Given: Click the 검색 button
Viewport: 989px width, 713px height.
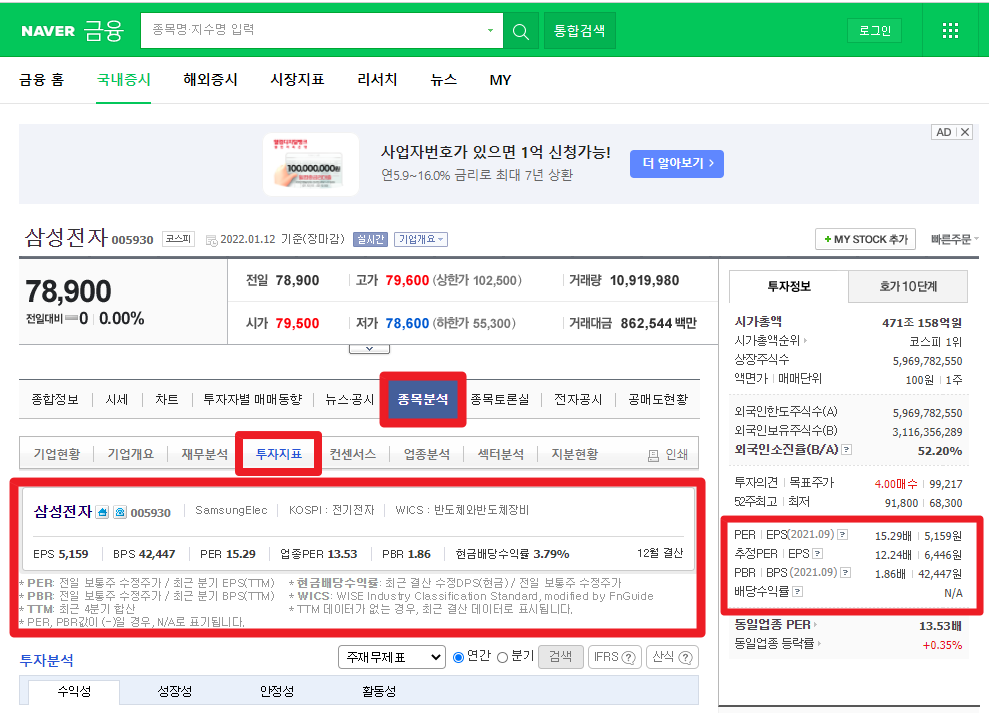Looking at the screenshot, I should click(561, 657).
